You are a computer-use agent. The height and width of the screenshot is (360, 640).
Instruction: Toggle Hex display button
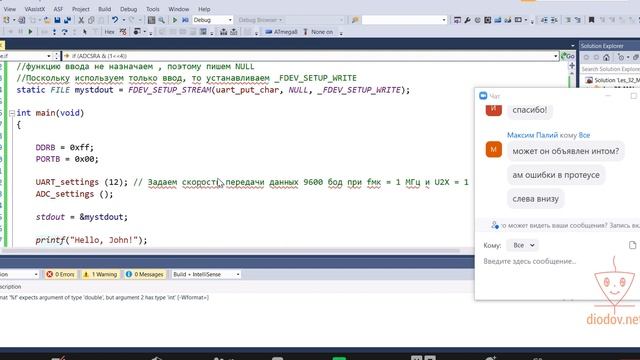(x=109, y=32)
